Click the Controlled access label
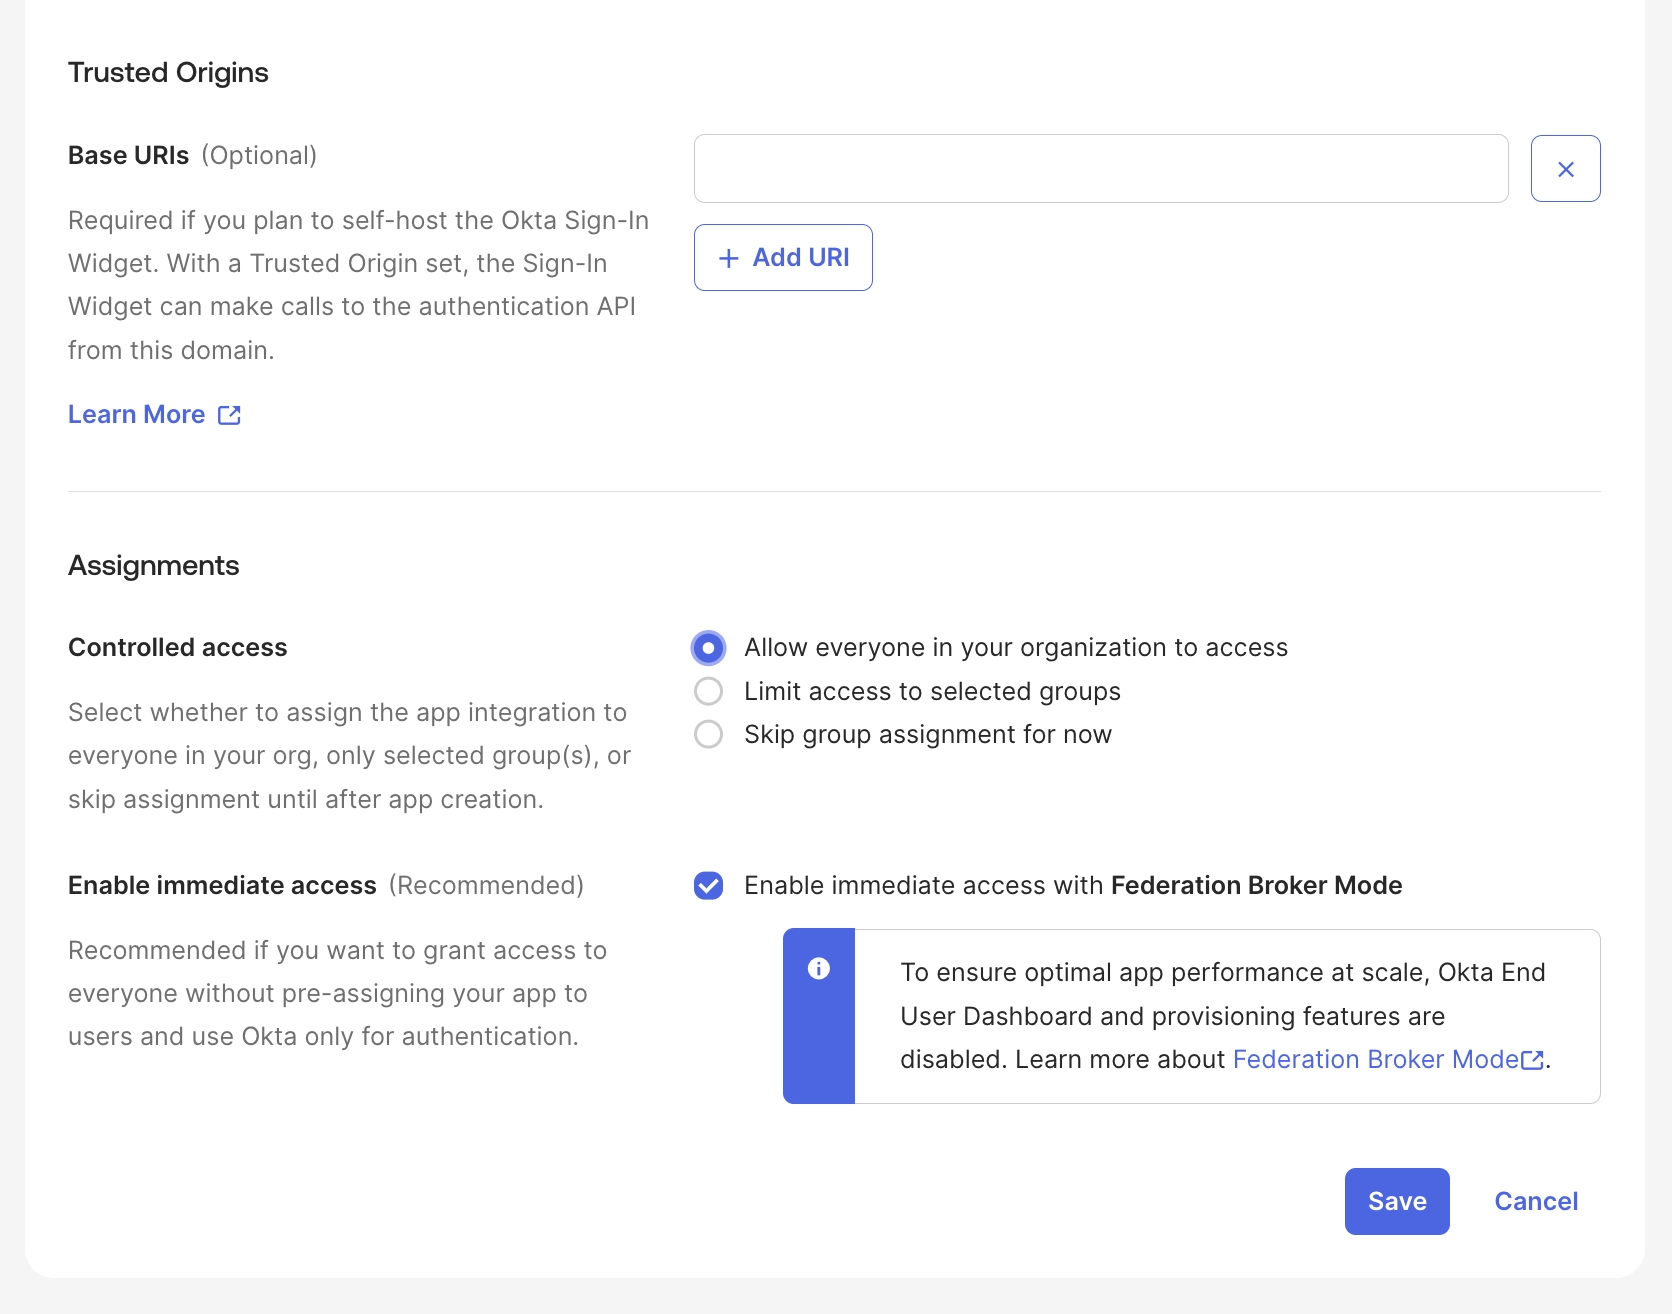 (x=177, y=647)
